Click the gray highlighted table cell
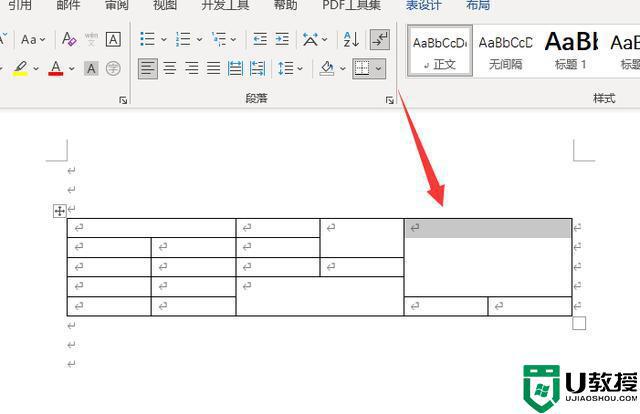The image size is (640, 414). click(x=488, y=228)
